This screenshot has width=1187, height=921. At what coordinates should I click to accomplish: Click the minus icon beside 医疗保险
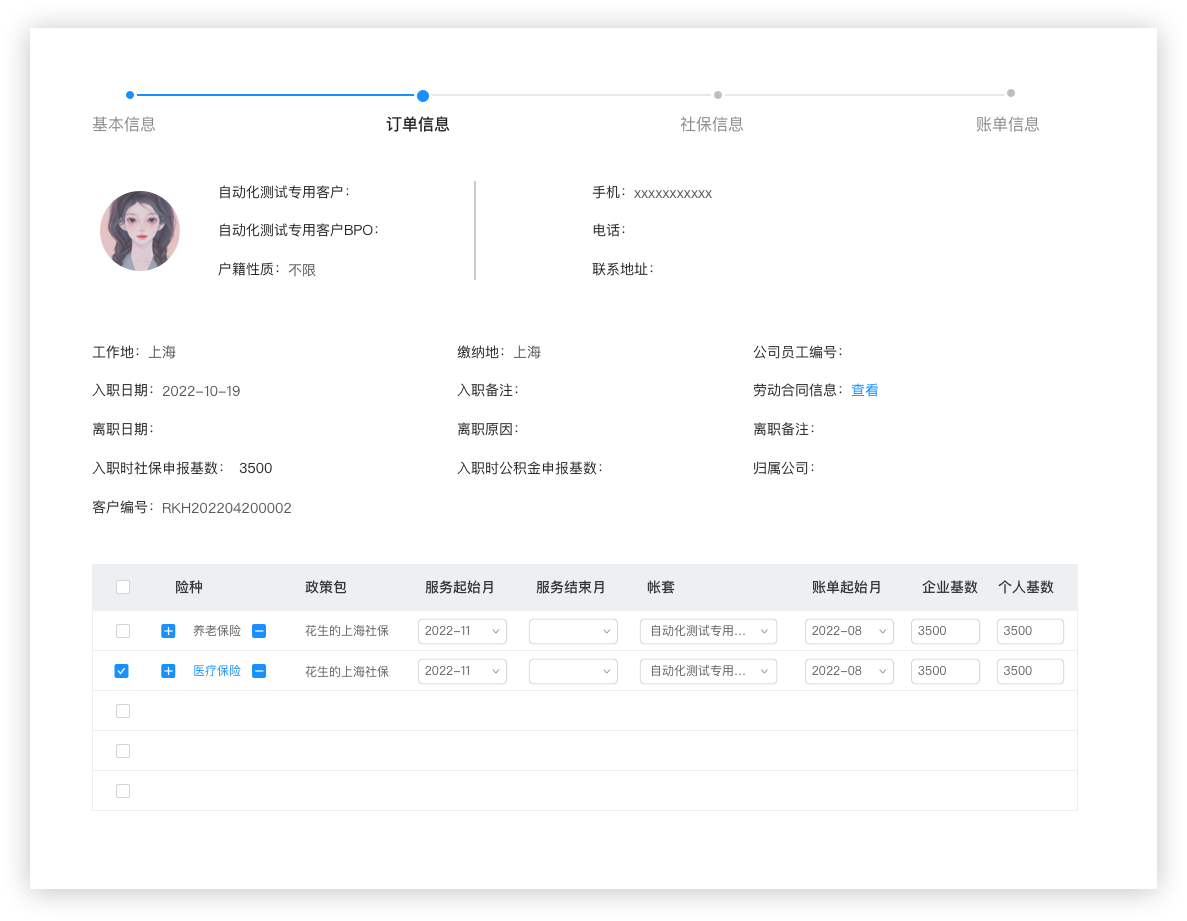tap(259, 671)
